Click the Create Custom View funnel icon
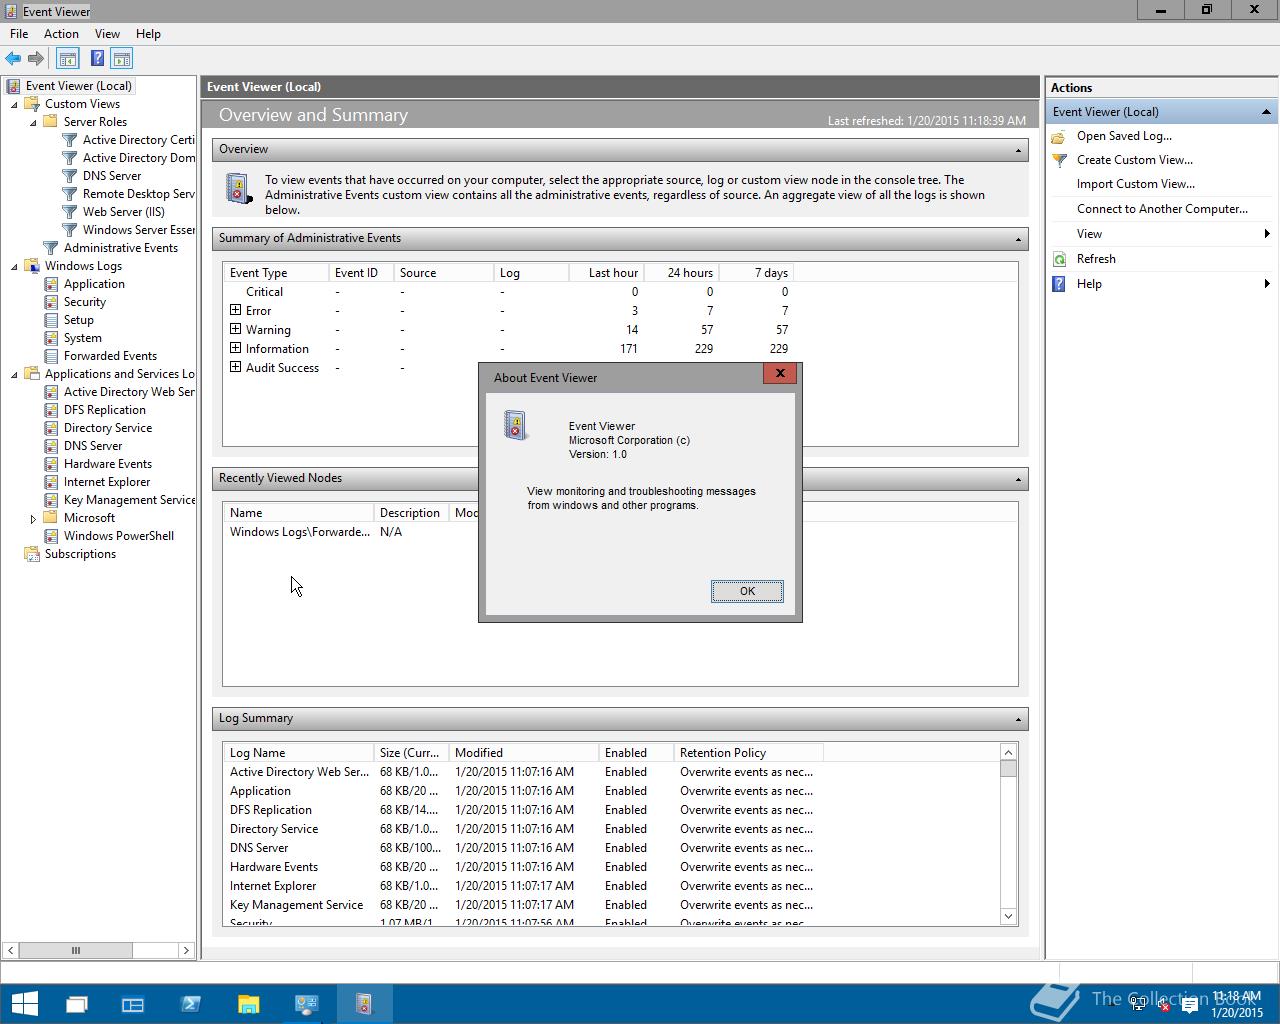 coord(1059,160)
